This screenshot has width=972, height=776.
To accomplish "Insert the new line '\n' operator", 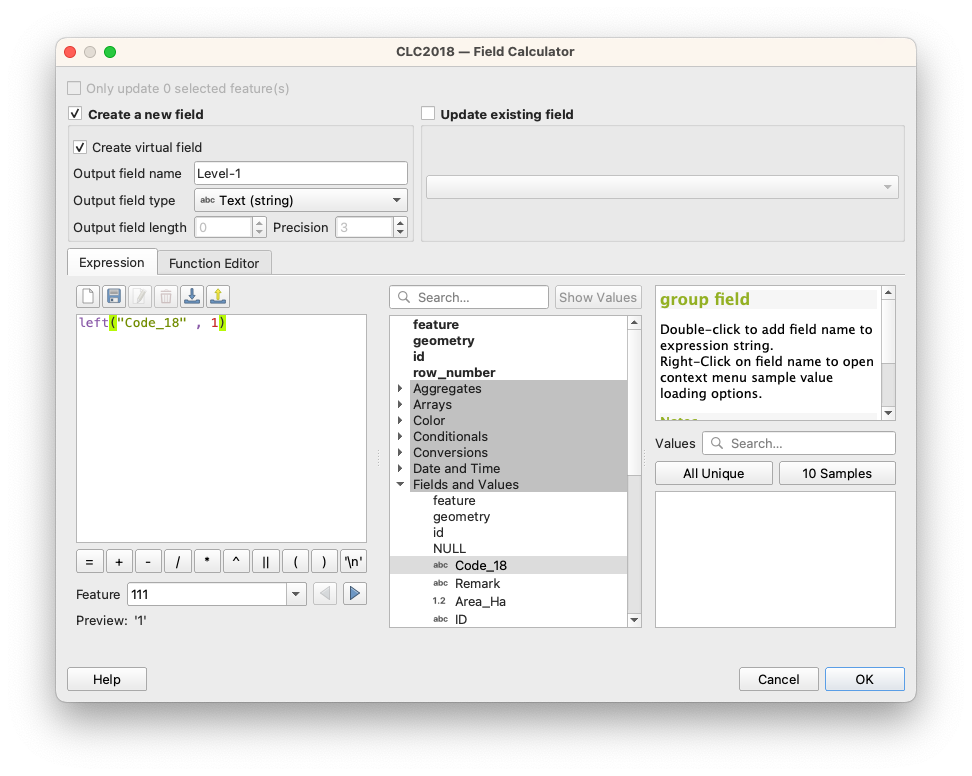I will 354,562.
